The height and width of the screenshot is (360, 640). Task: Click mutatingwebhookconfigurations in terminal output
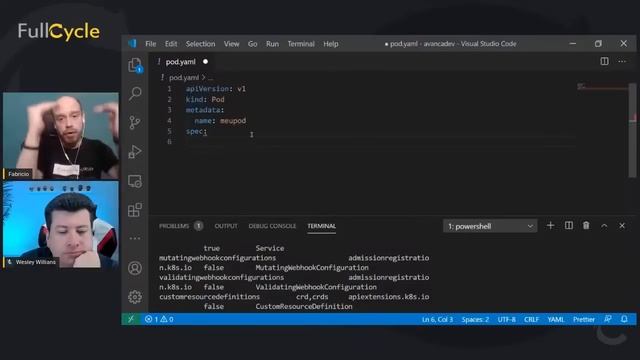tap(218, 258)
